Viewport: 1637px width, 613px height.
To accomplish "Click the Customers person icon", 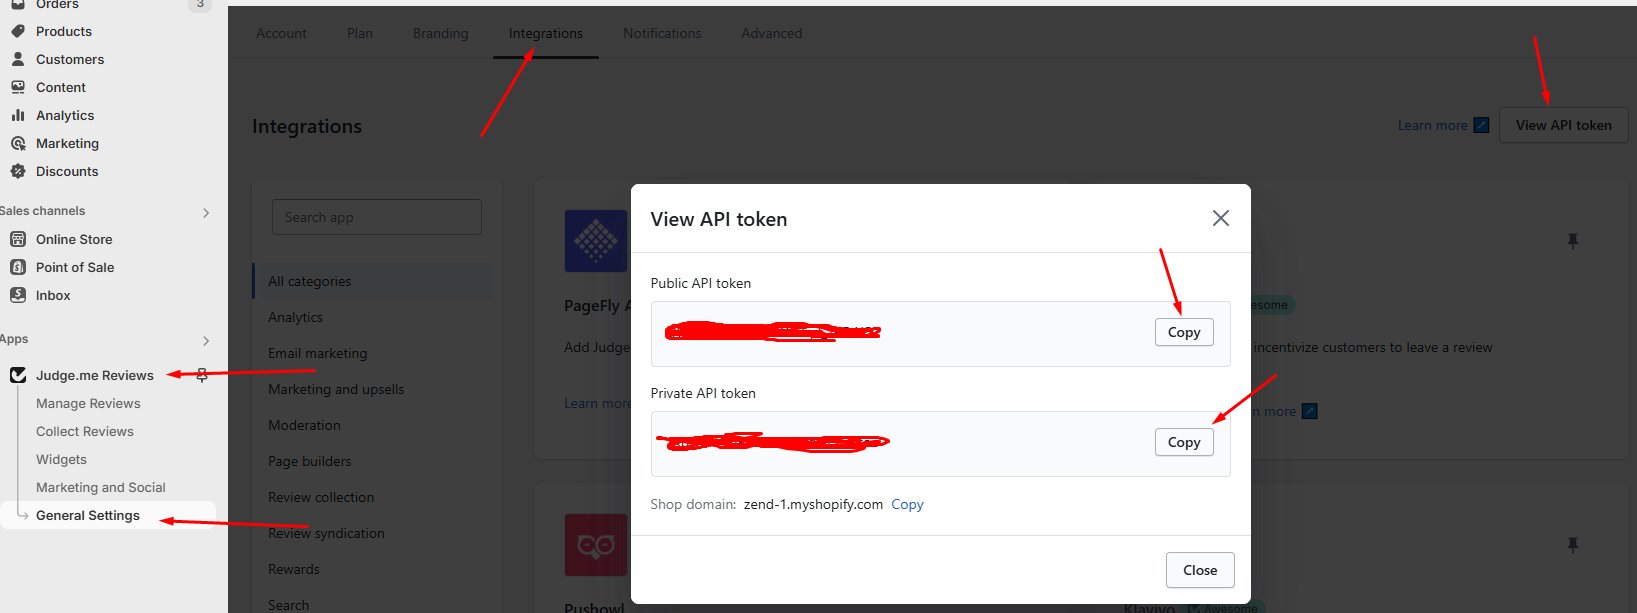I will (18, 59).
